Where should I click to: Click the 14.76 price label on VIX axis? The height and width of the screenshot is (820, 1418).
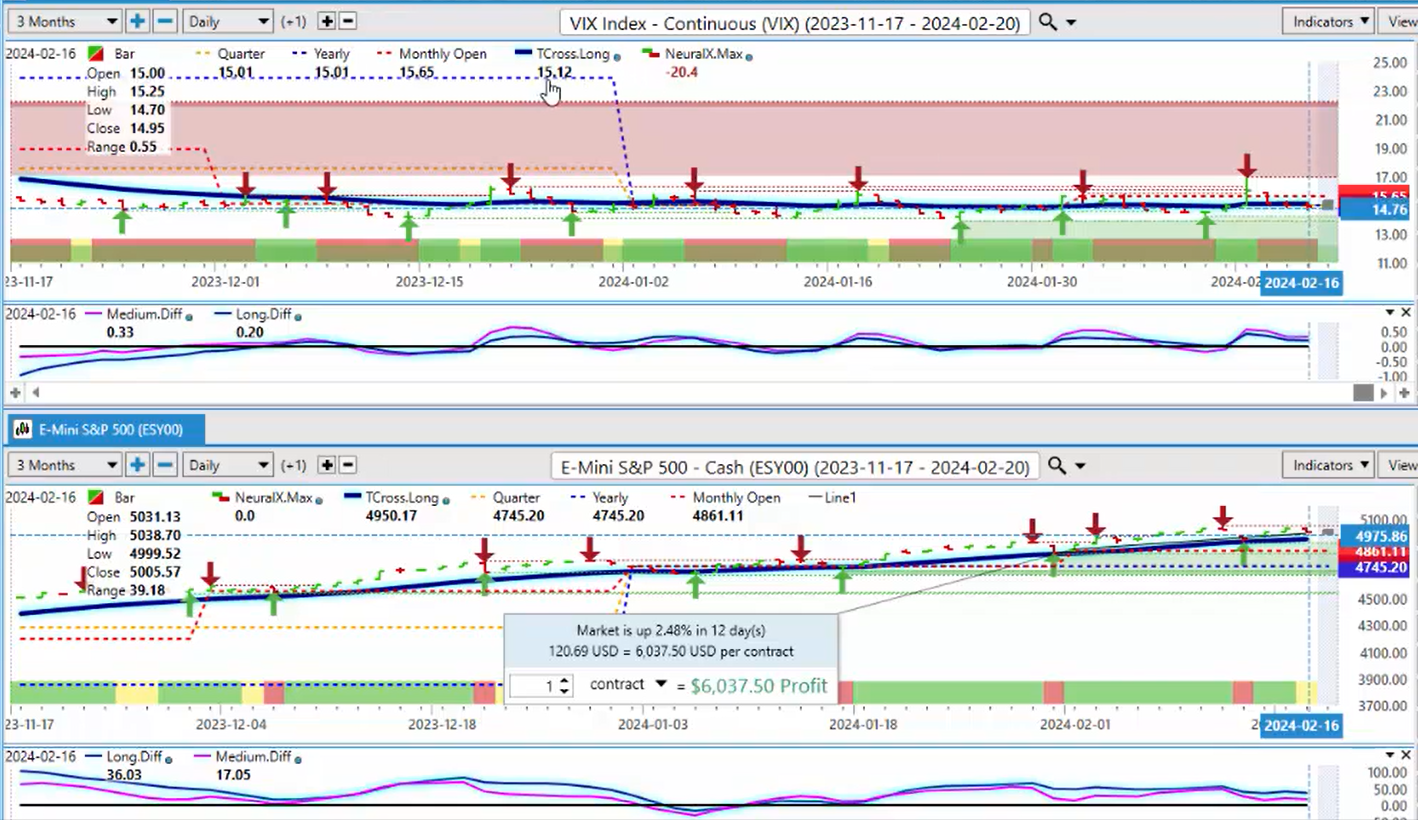[1377, 210]
